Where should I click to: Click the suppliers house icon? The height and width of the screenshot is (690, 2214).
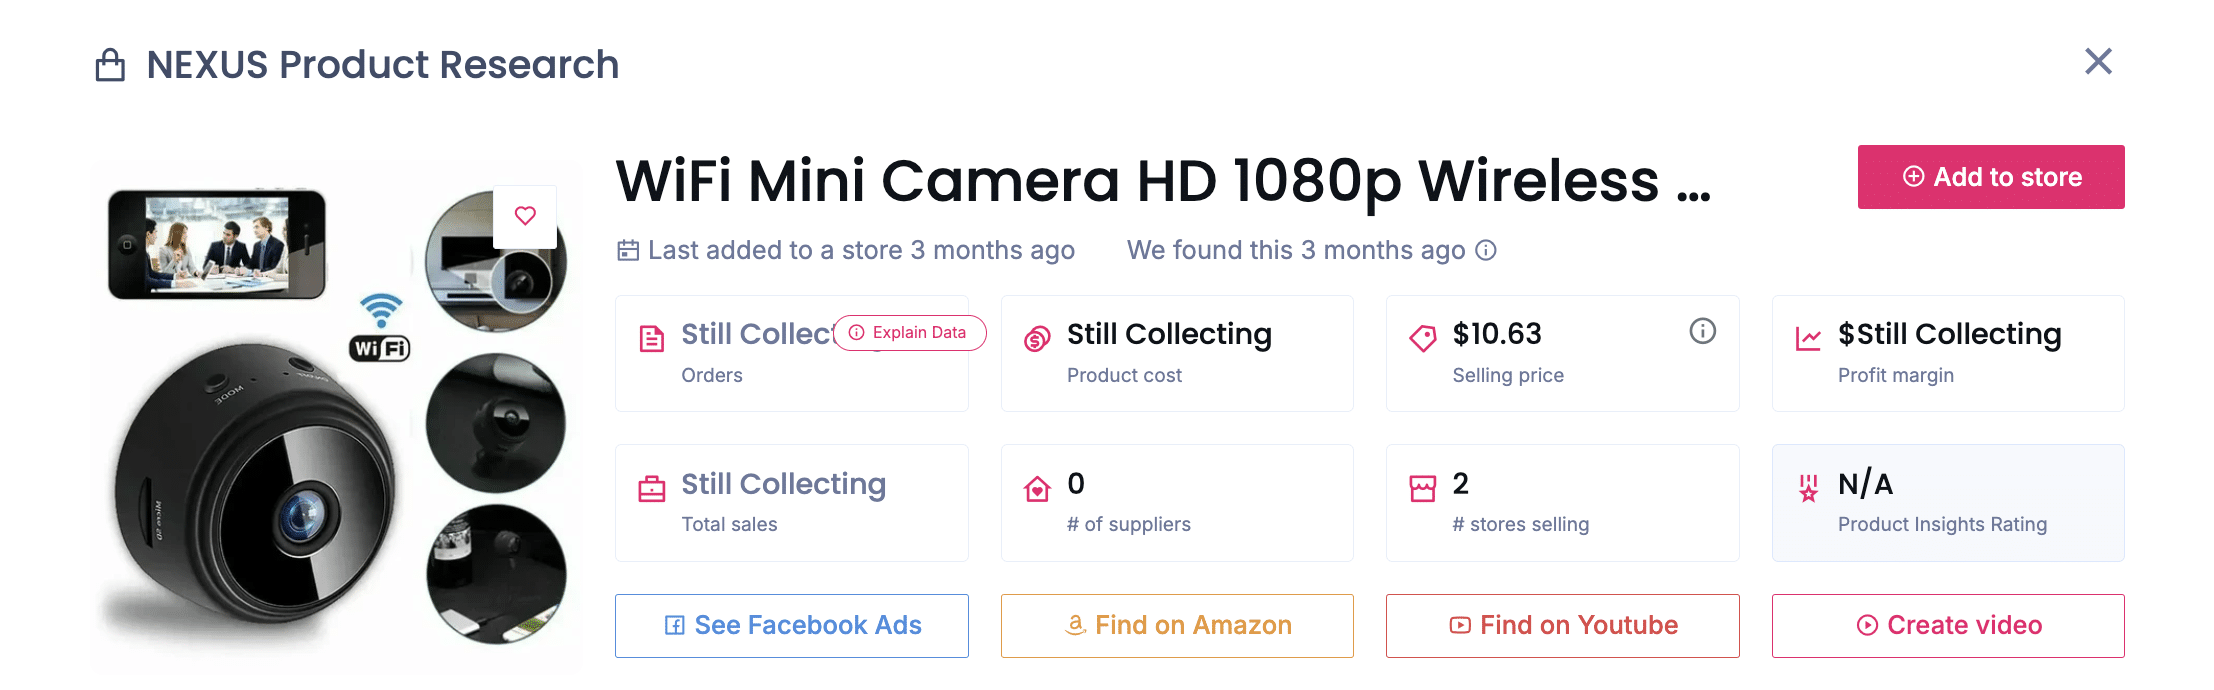coord(1037,489)
